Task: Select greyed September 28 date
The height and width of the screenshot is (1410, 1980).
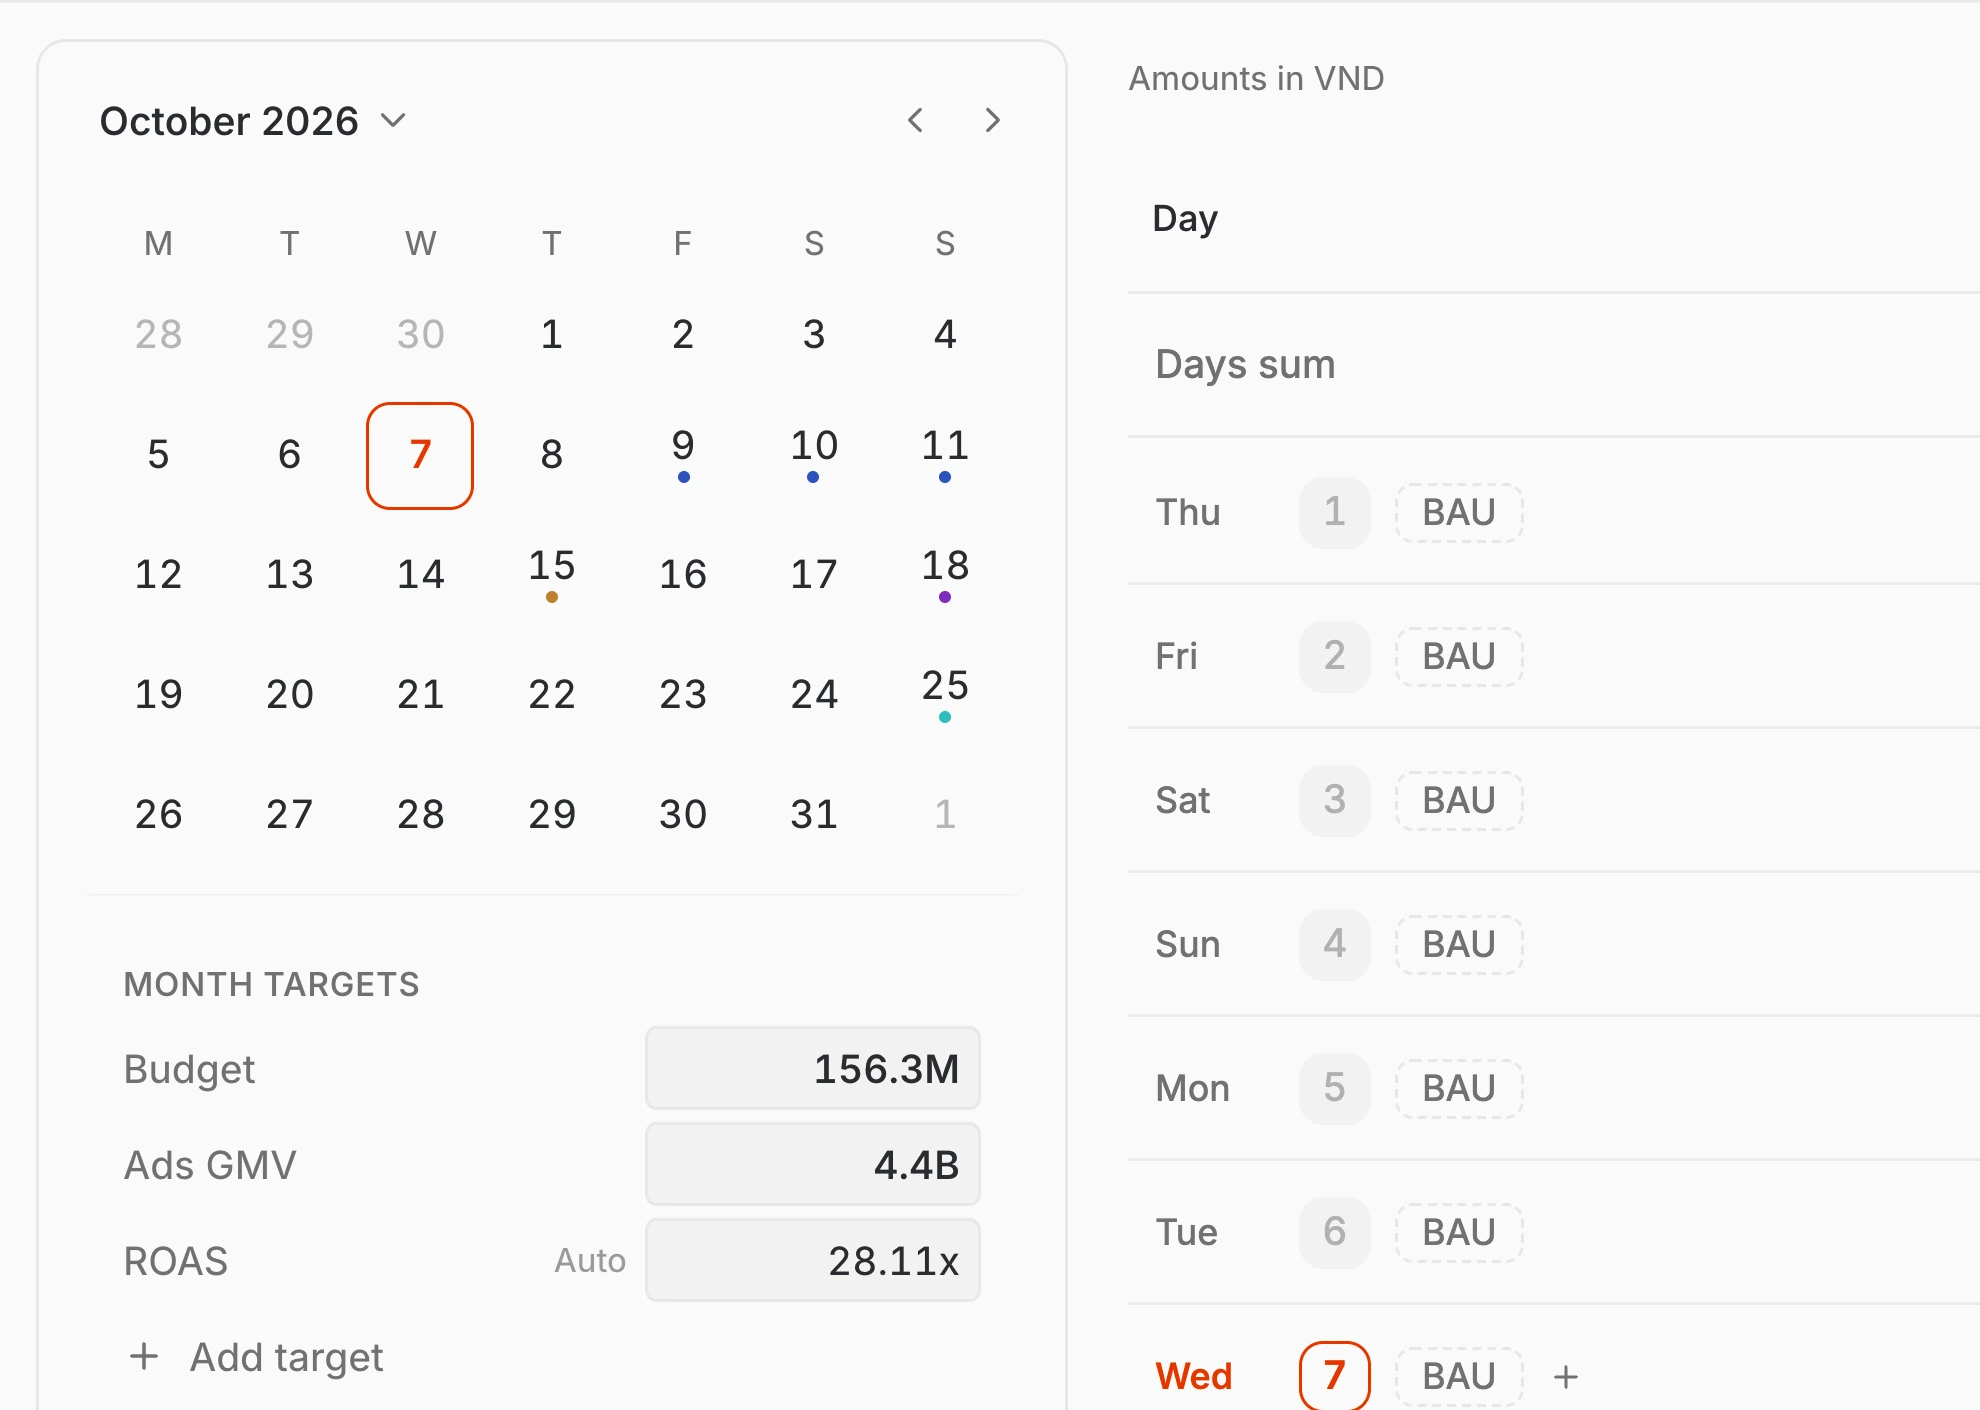Action: (x=159, y=334)
